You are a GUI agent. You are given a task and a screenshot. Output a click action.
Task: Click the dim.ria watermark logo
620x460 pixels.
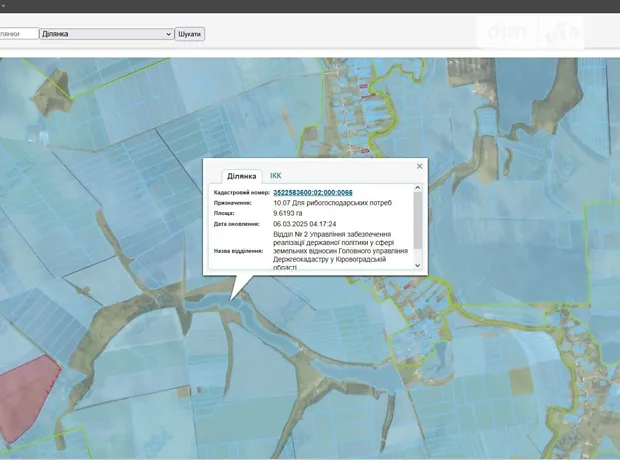pos(531,33)
